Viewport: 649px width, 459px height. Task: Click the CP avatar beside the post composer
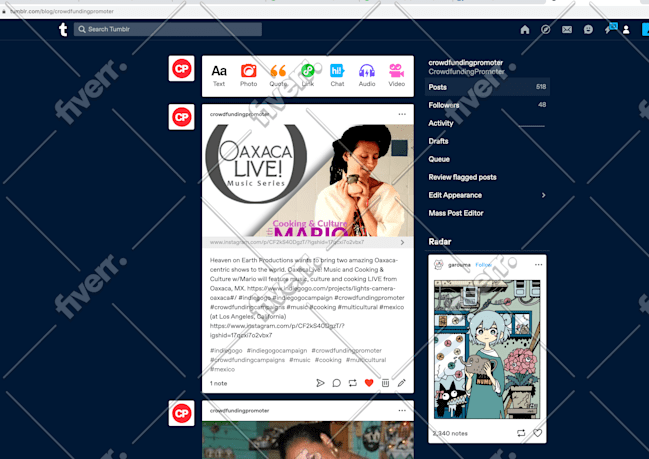pos(181,69)
